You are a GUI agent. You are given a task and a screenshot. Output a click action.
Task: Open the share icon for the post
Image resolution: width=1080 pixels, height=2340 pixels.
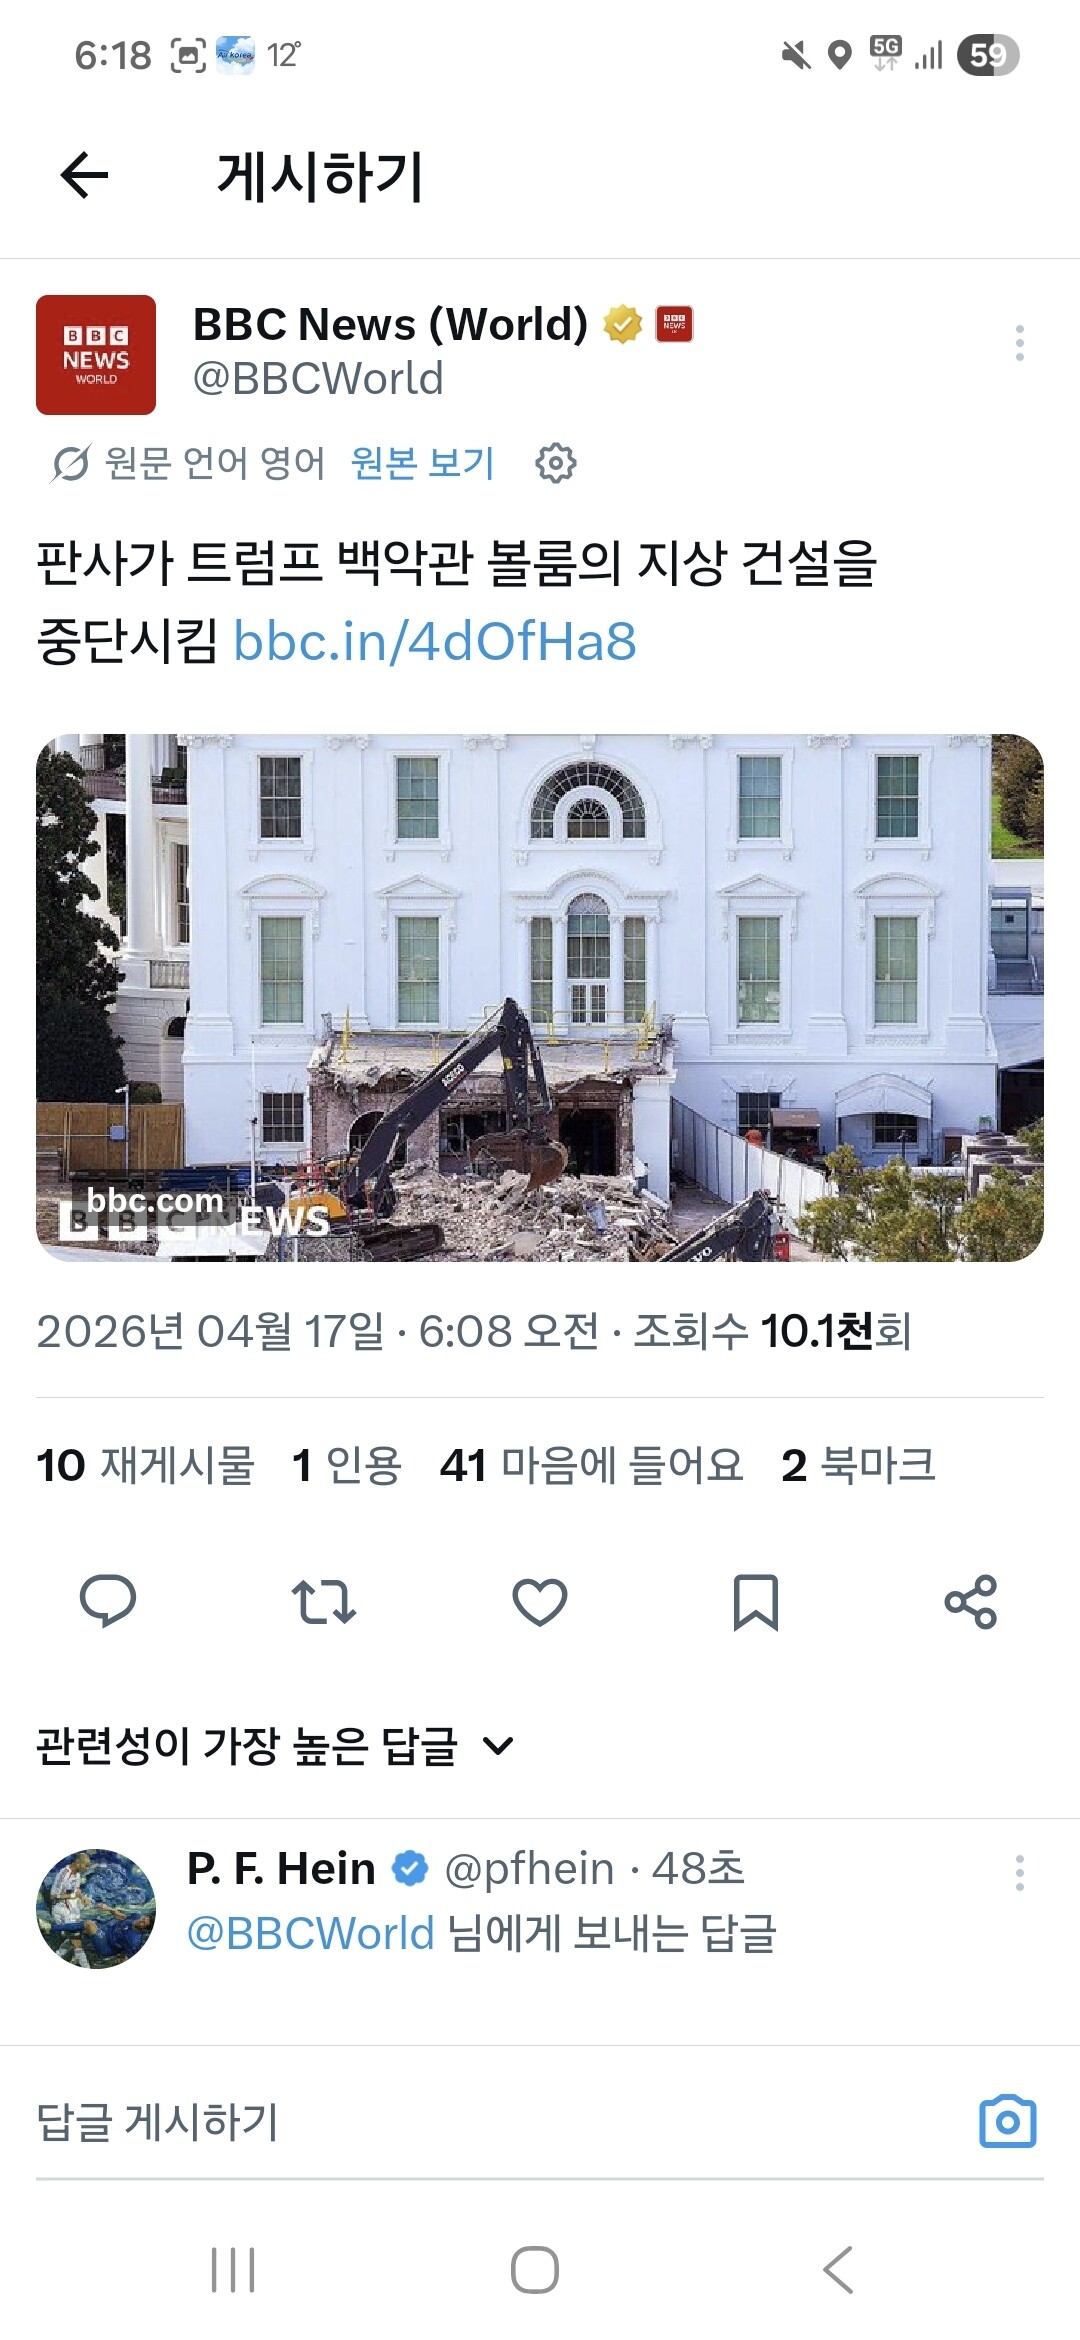pos(971,1601)
